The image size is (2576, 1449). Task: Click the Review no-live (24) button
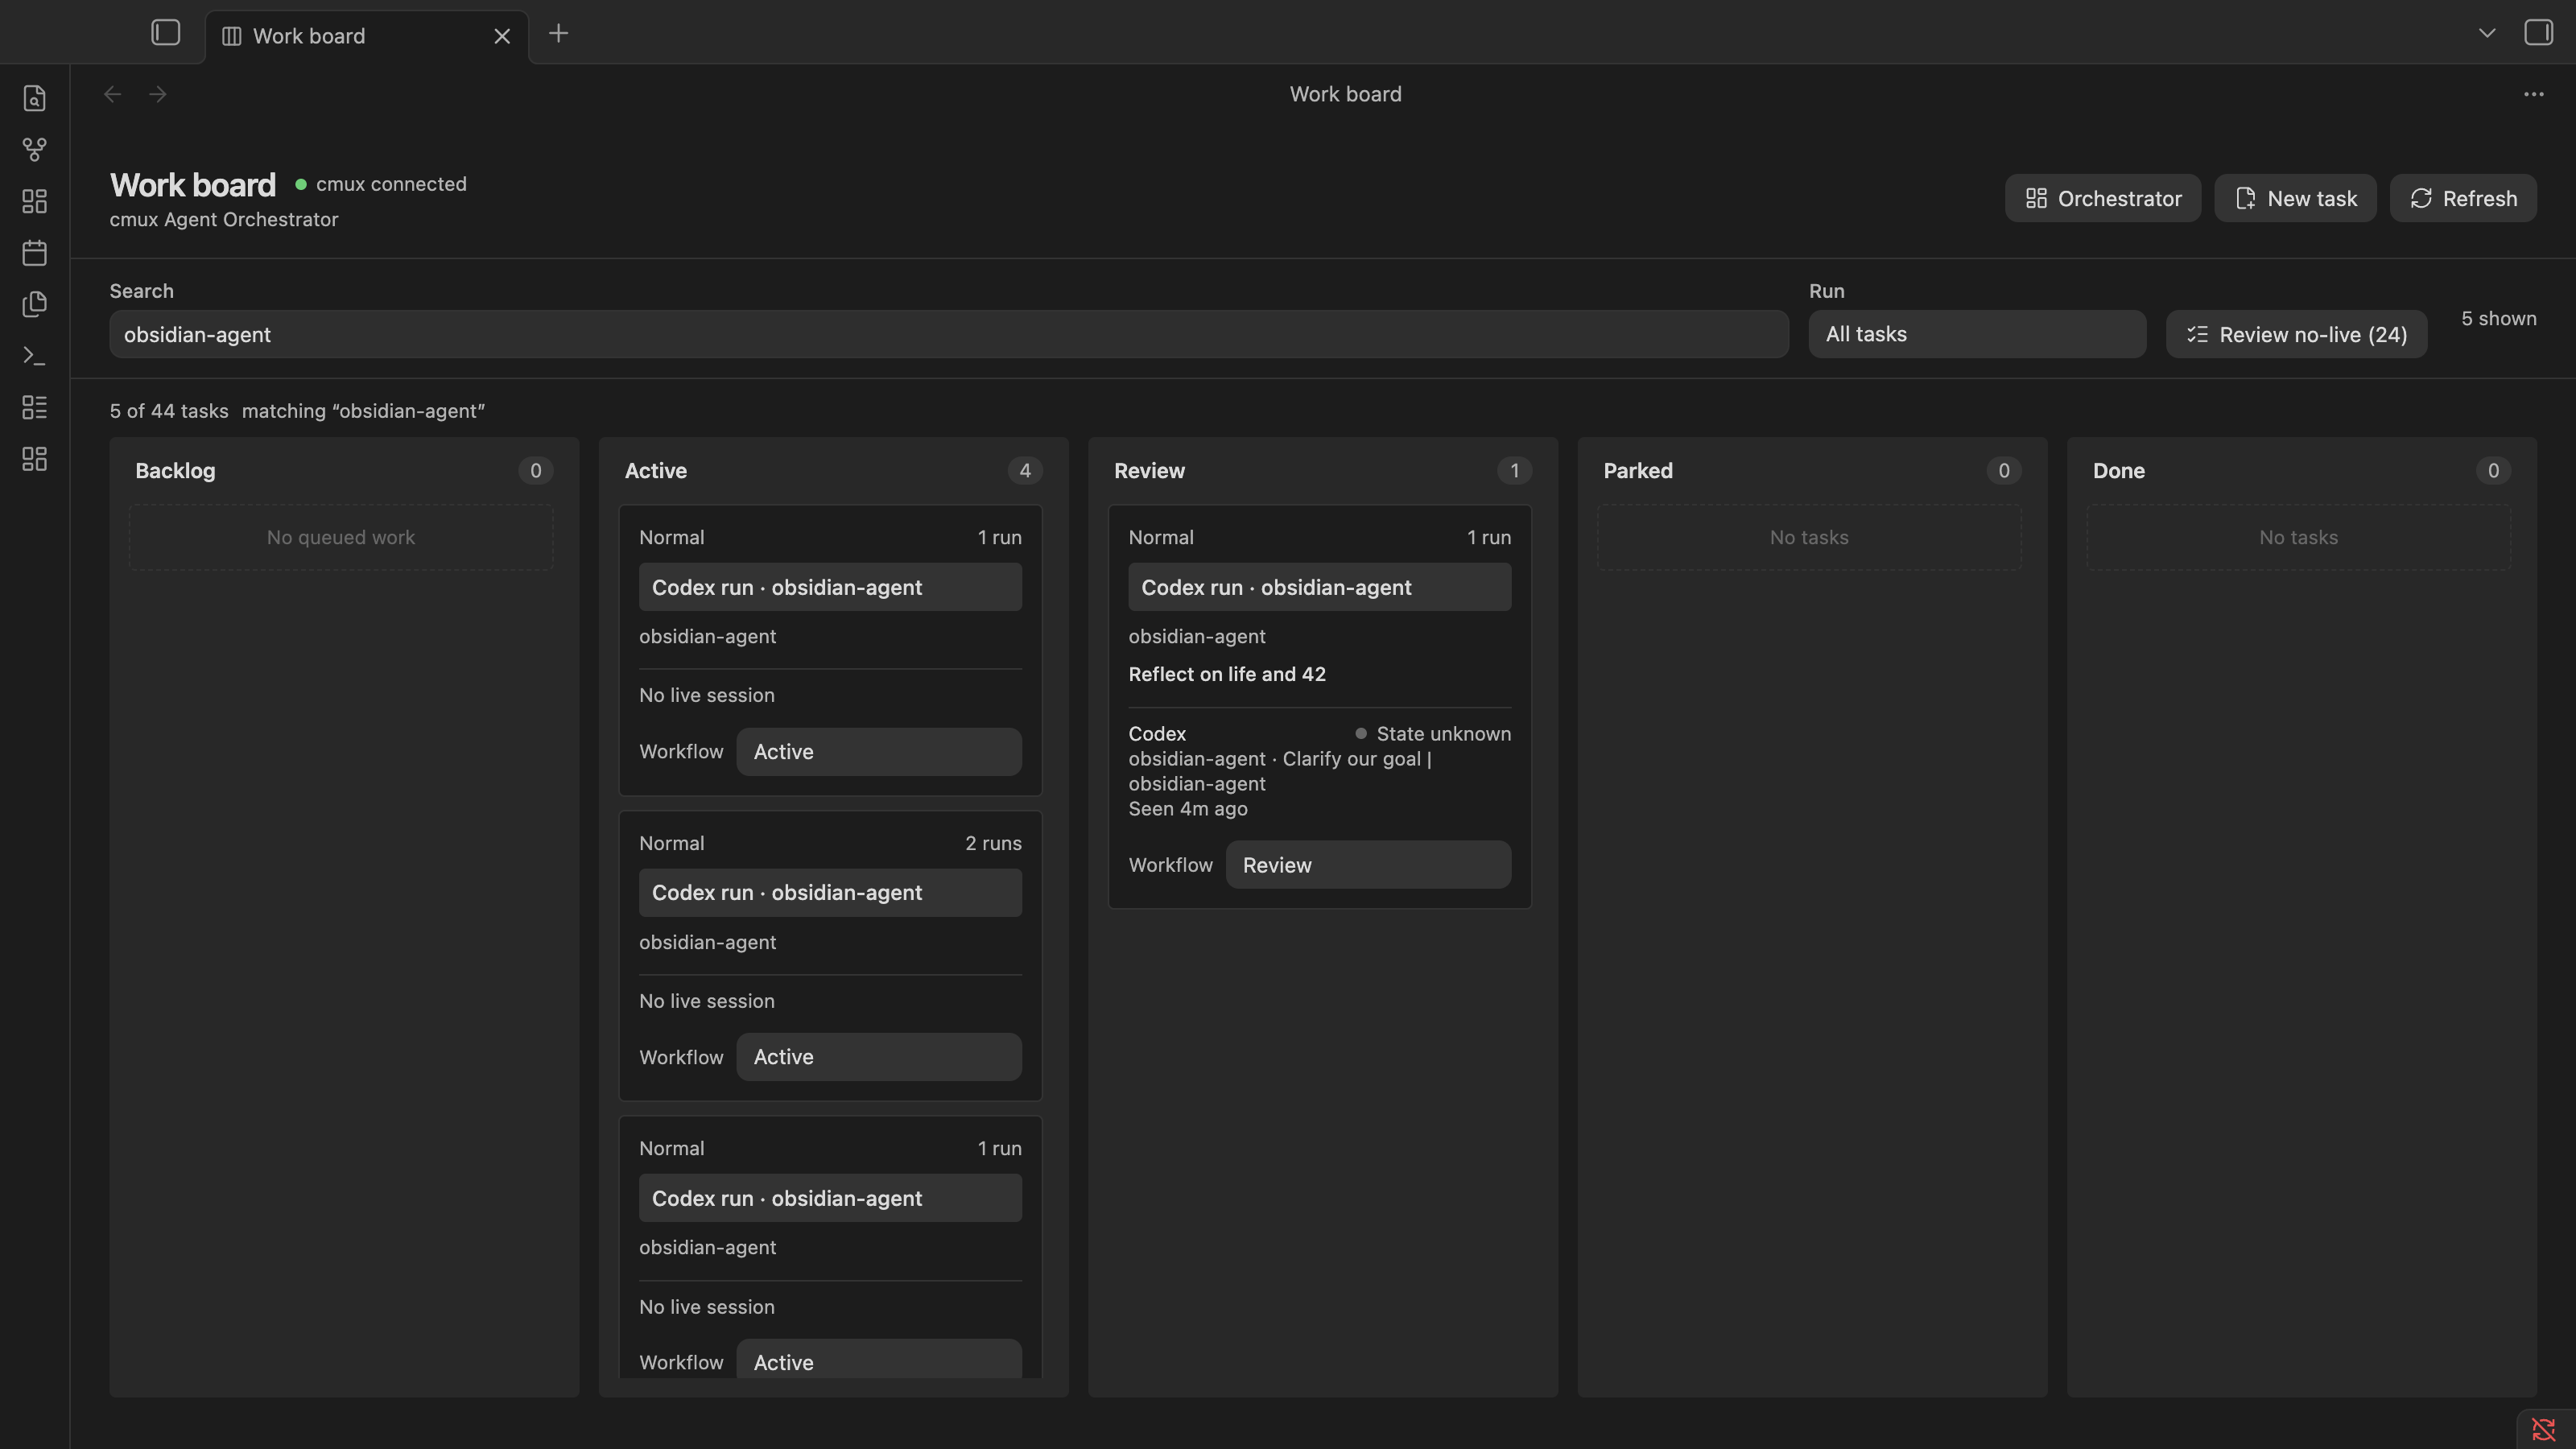(2296, 334)
